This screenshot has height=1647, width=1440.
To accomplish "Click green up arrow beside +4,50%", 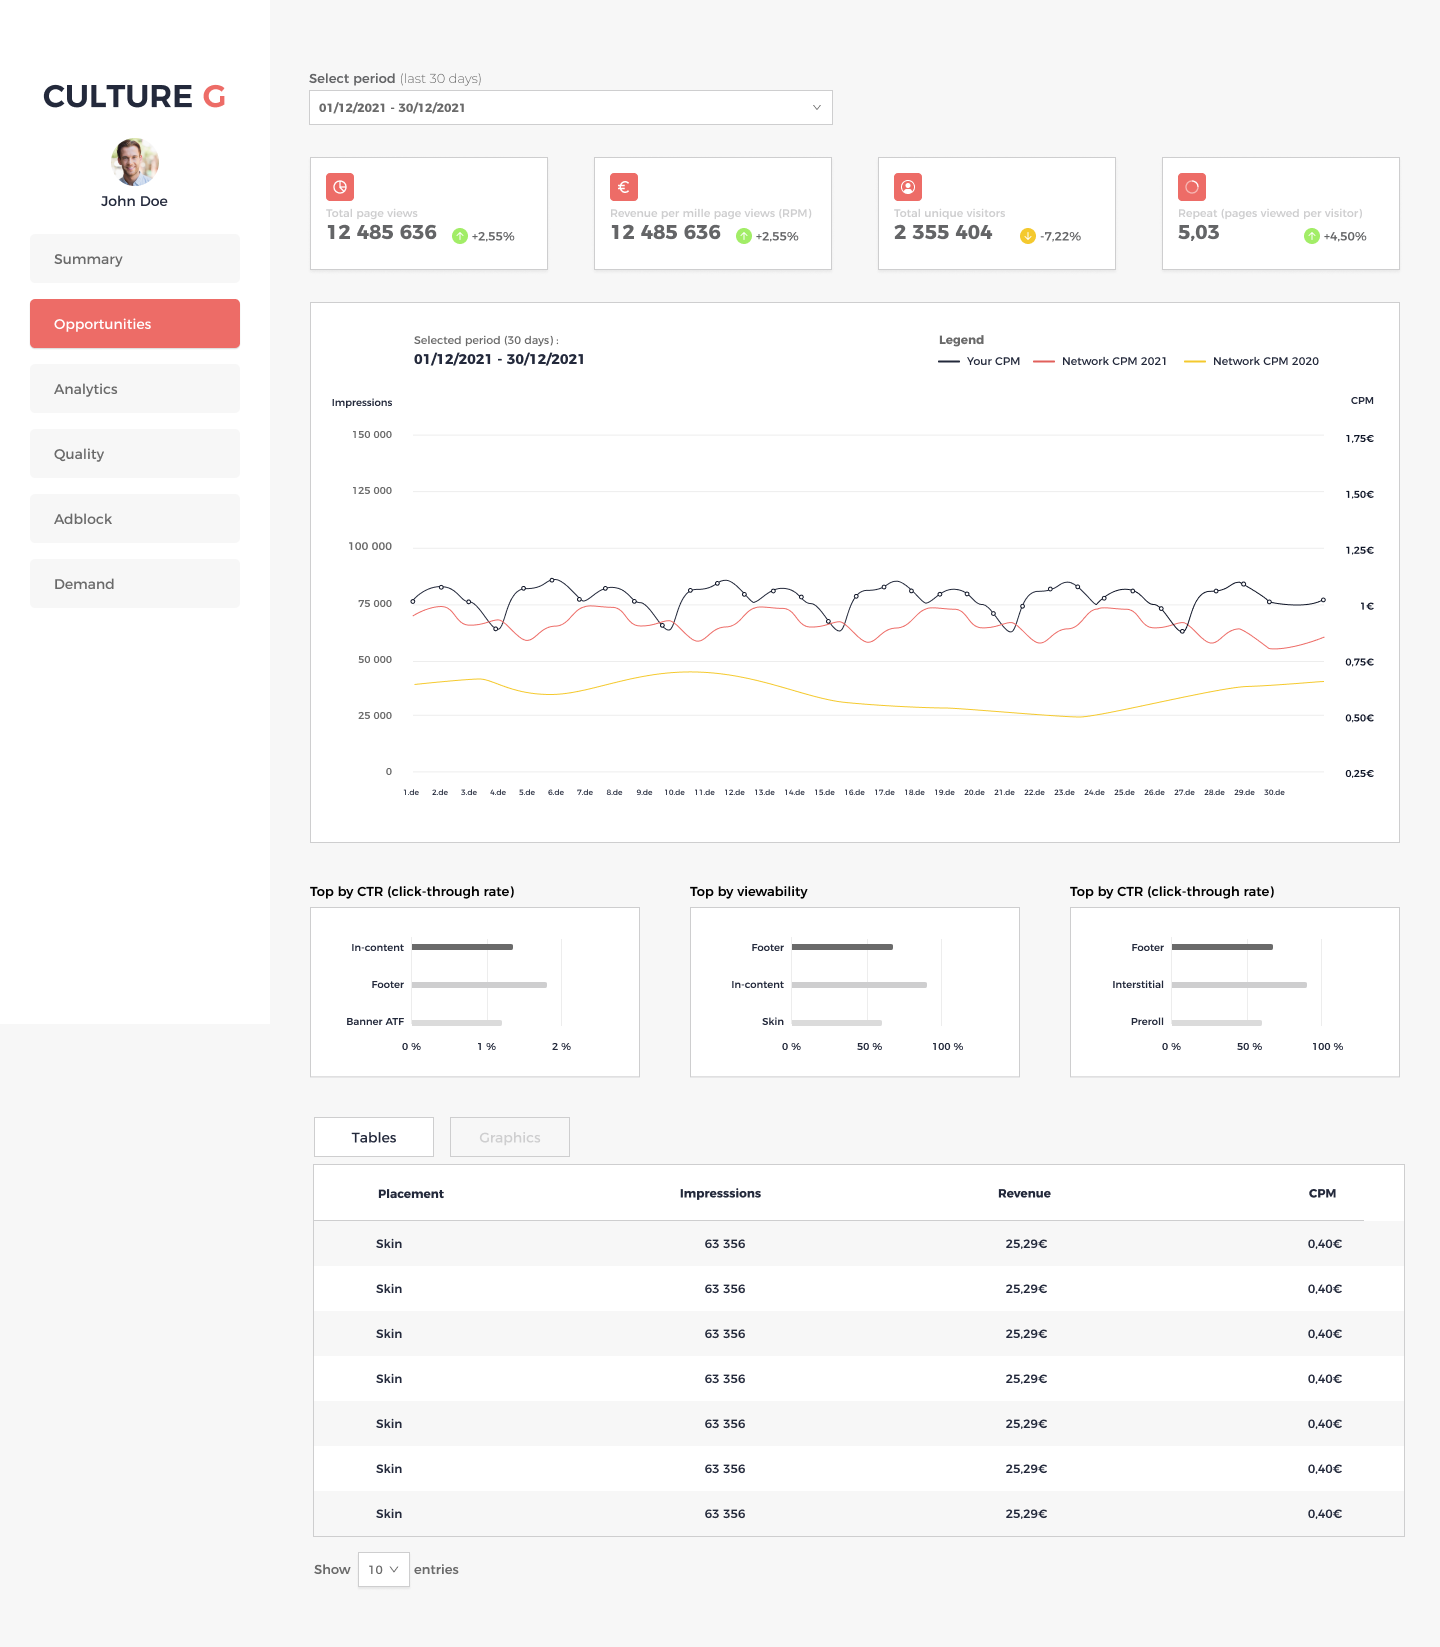I will pyautogui.click(x=1312, y=236).
